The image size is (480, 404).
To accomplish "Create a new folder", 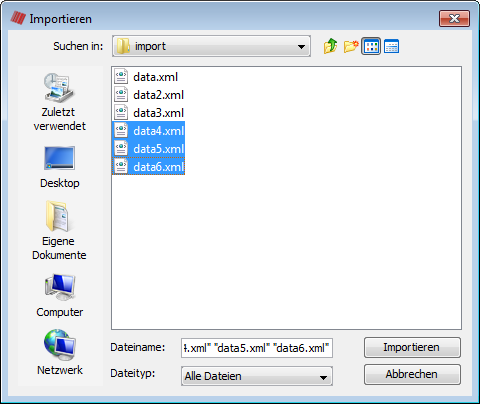I will [x=351, y=46].
